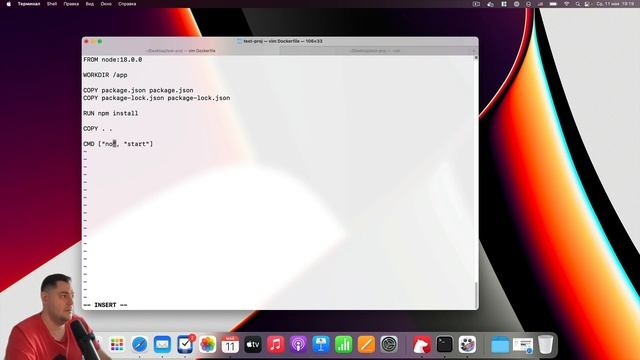The image size is (640, 360).
Task: Click the "WORKDIR /app" line
Action: tap(105, 75)
